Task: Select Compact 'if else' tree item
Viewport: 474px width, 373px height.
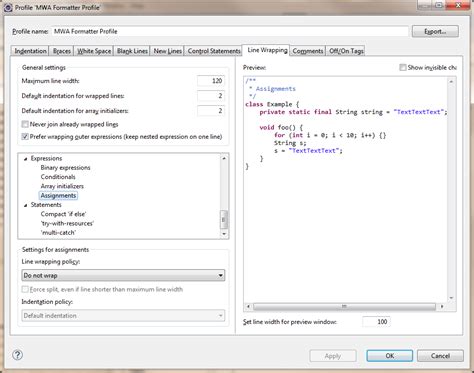Action: pyautogui.click(x=63, y=214)
